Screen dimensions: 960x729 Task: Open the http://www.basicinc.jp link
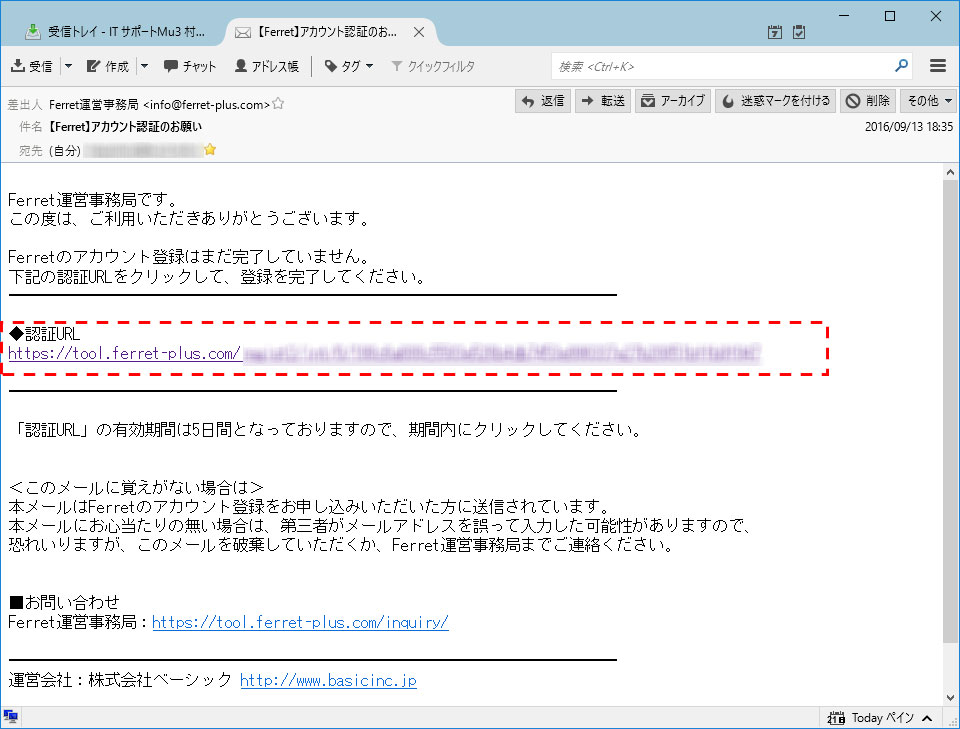pyautogui.click(x=328, y=680)
